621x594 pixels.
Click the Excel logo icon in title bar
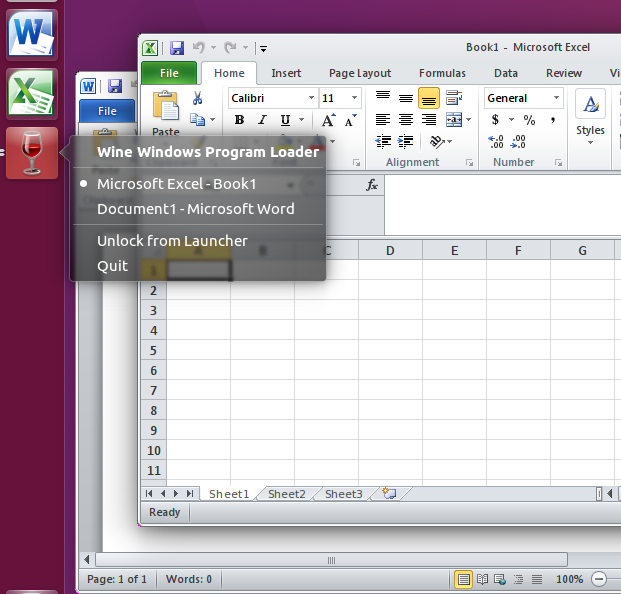150,48
